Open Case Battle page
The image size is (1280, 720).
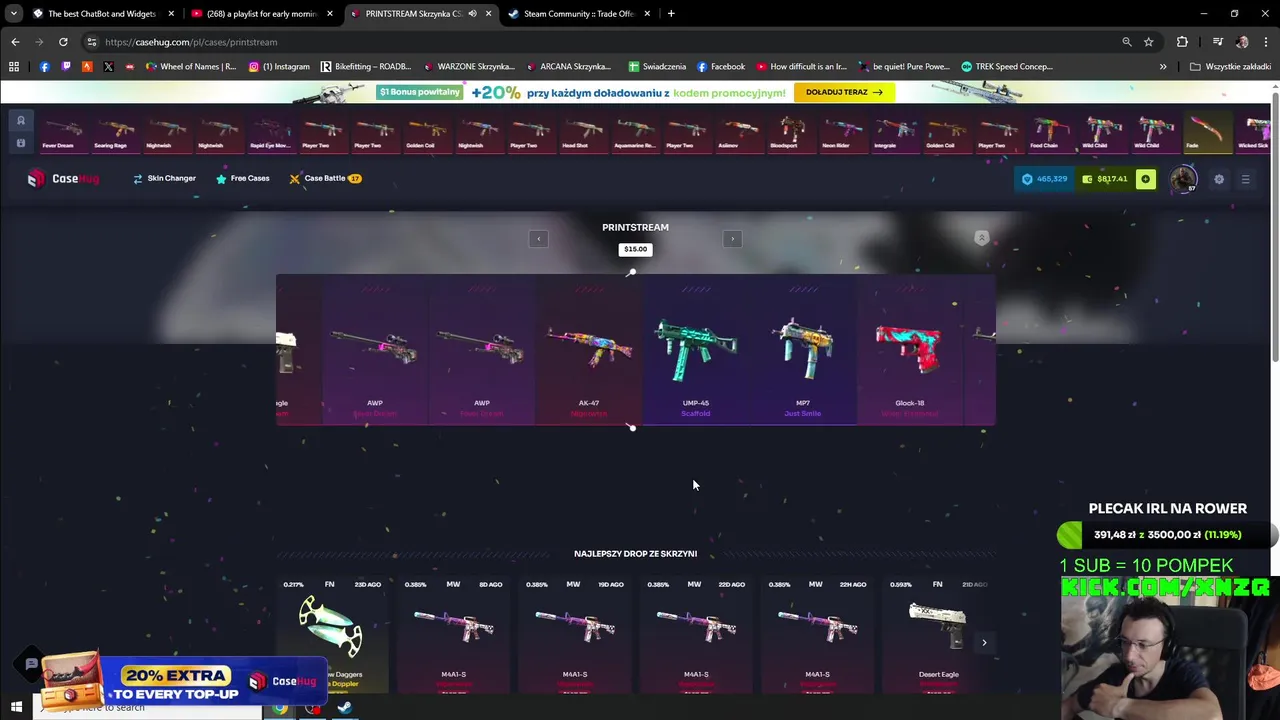click(325, 178)
